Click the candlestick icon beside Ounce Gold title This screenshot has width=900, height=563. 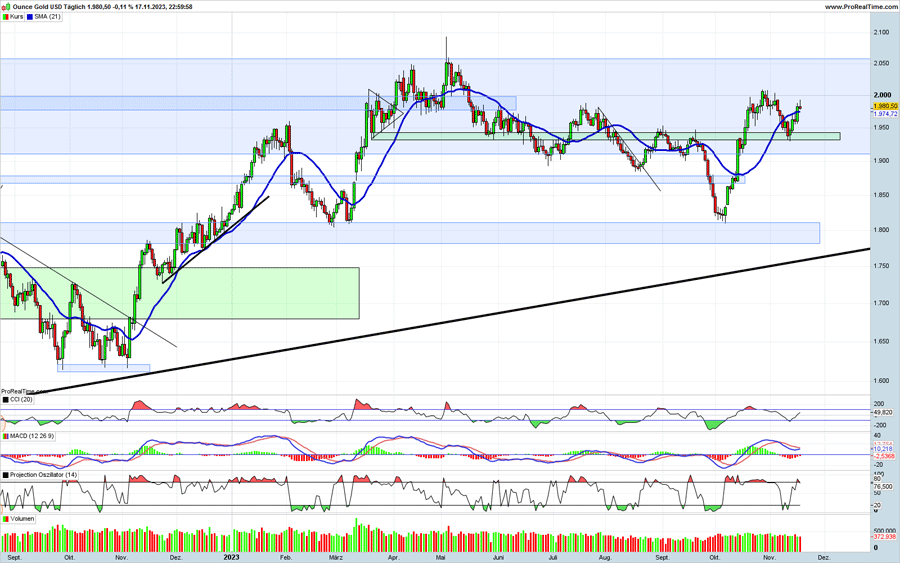(5, 6)
